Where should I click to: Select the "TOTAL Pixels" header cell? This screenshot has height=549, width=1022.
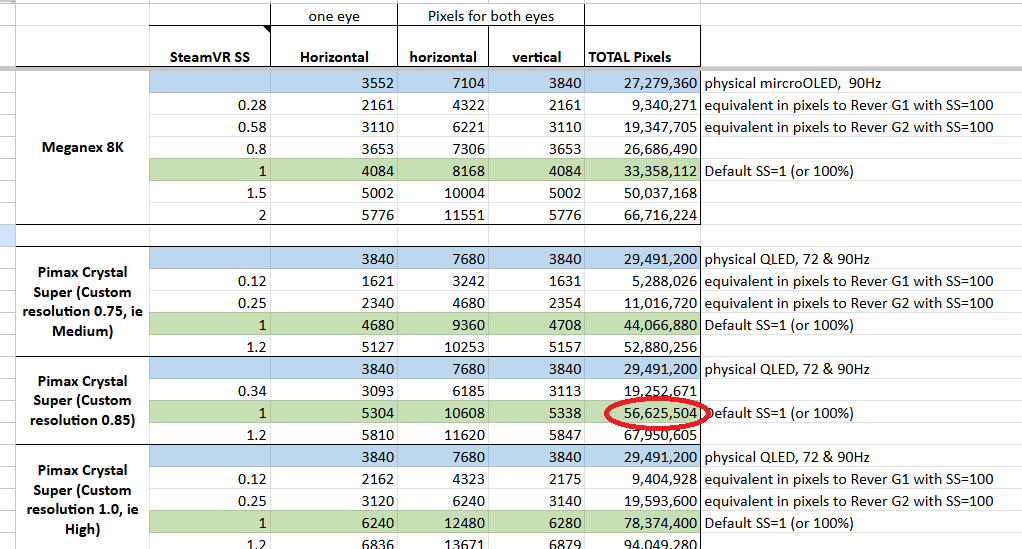[x=643, y=46]
